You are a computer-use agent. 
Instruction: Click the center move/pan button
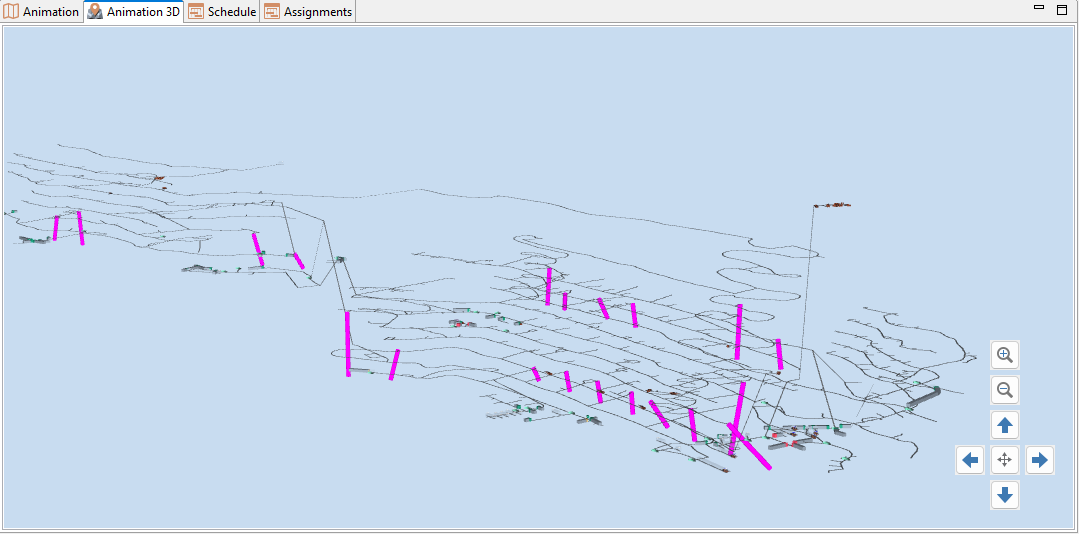pos(1005,460)
